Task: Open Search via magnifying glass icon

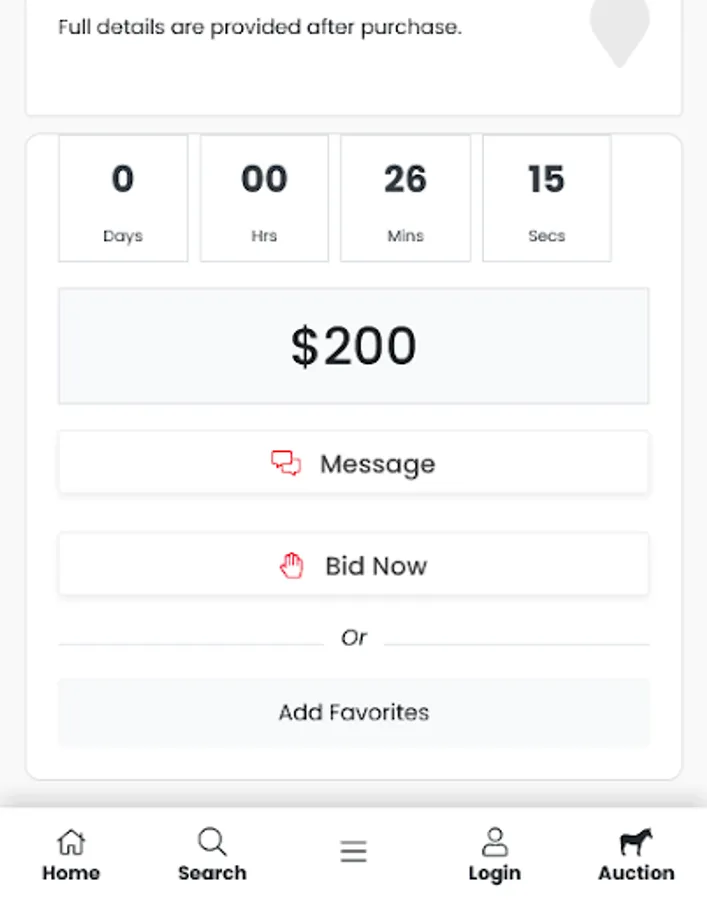Action: point(212,842)
